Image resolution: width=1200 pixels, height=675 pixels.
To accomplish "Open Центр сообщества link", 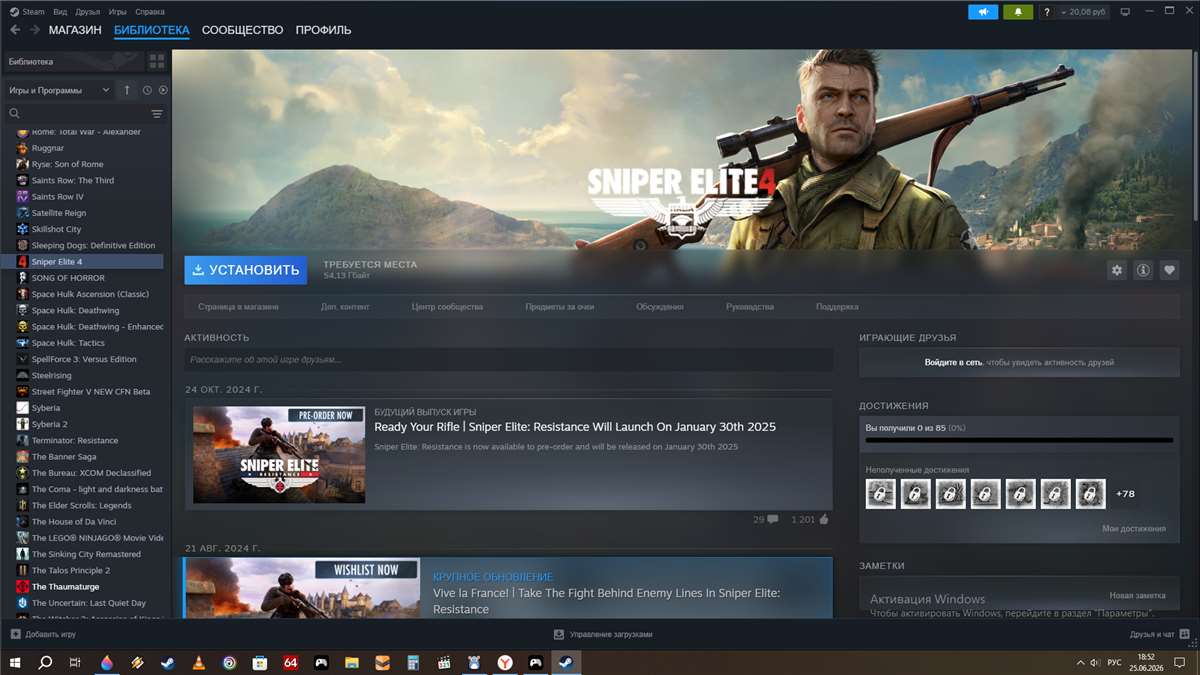I will pos(447,307).
